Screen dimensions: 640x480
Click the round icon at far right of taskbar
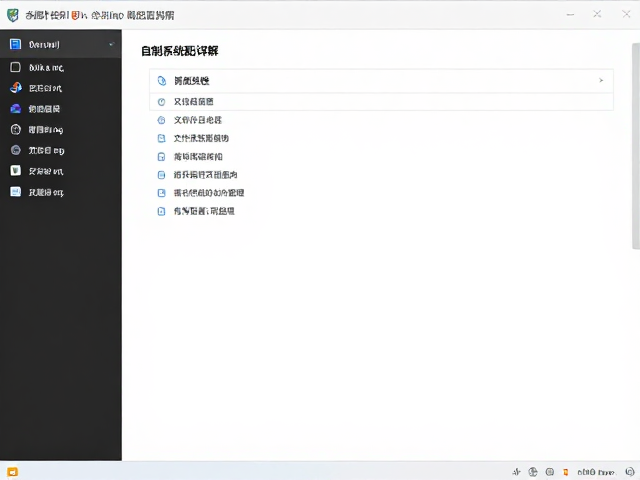(630, 472)
